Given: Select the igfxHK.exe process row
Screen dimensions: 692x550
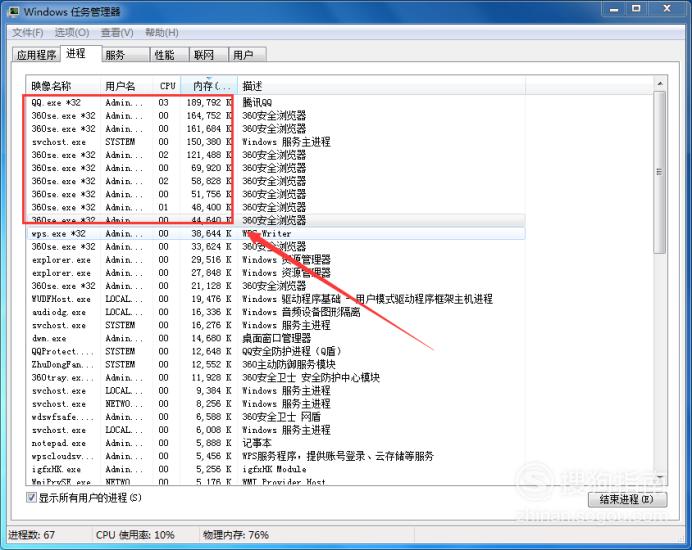Looking at the screenshot, I should [276, 469].
